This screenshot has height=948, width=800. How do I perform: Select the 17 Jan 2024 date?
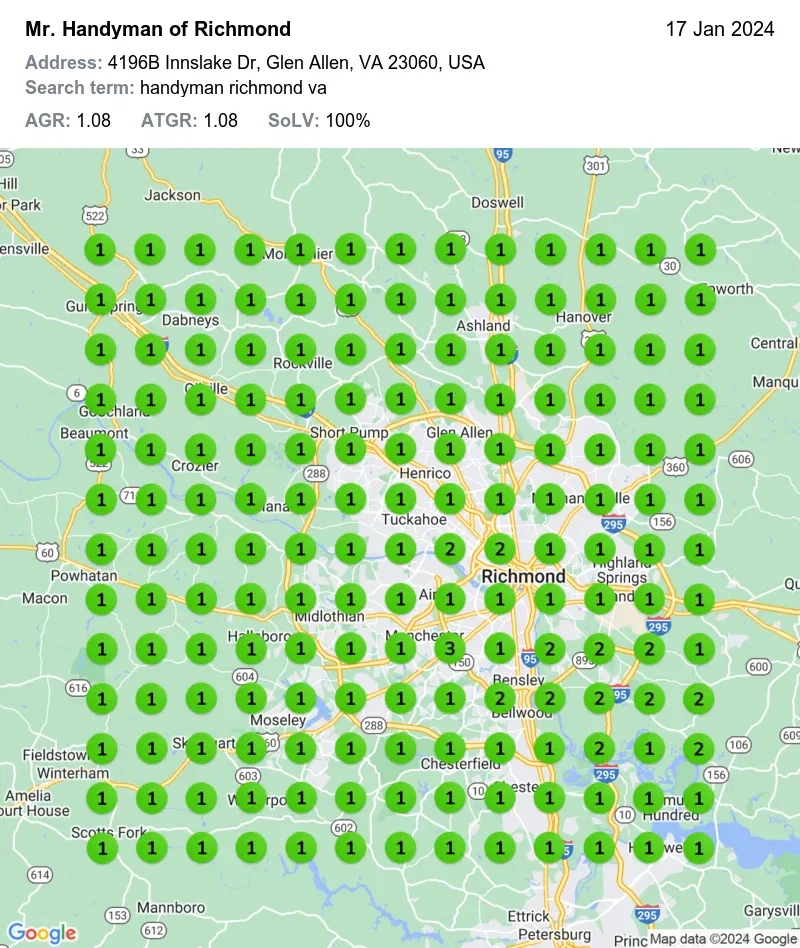[x=720, y=29]
